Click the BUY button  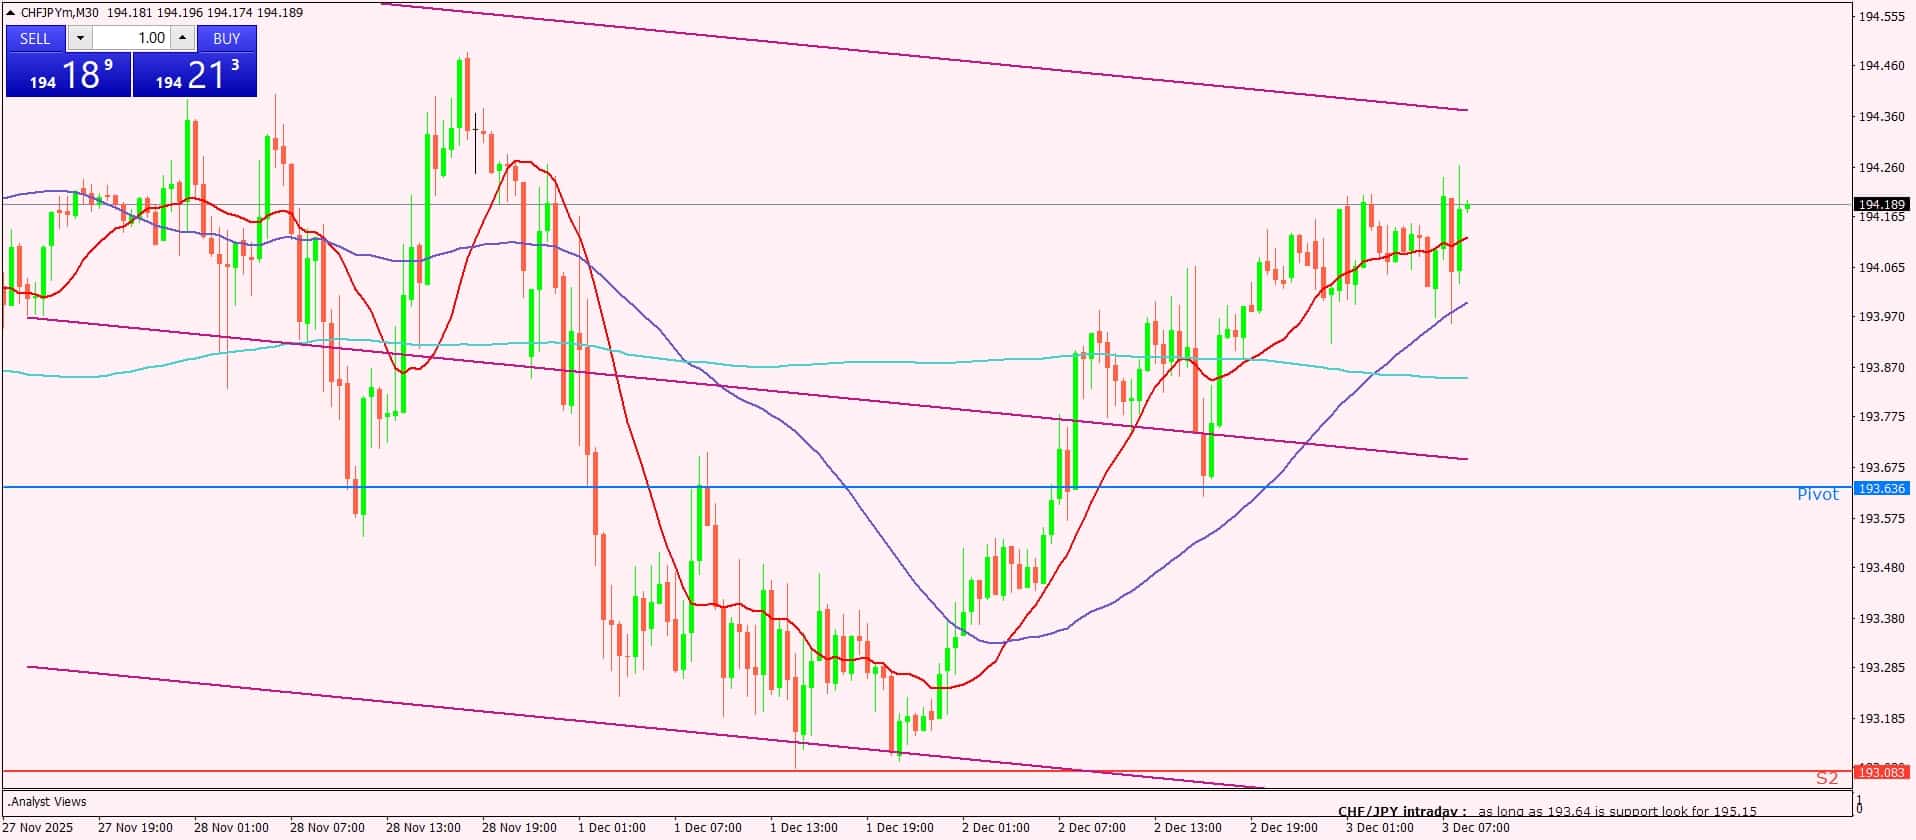[227, 38]
